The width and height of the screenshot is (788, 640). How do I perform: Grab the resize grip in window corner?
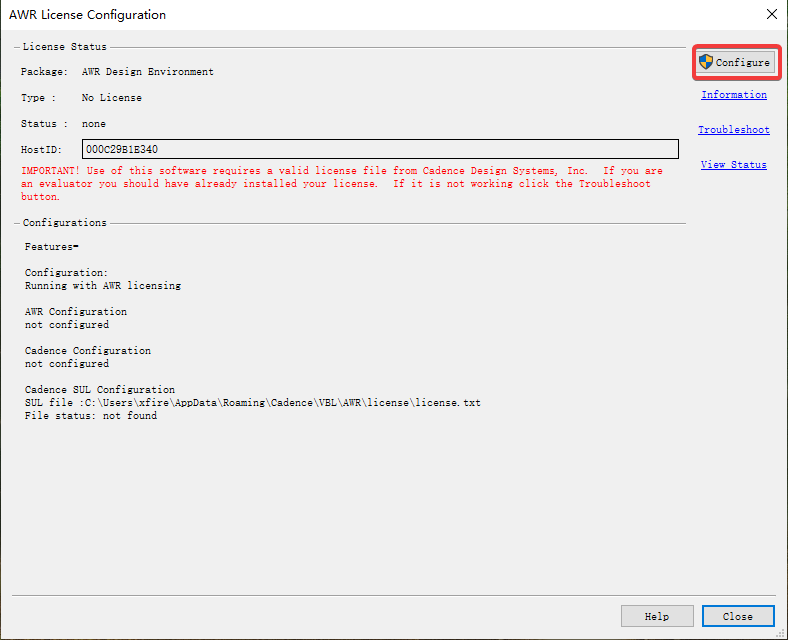tap(780, 633)
